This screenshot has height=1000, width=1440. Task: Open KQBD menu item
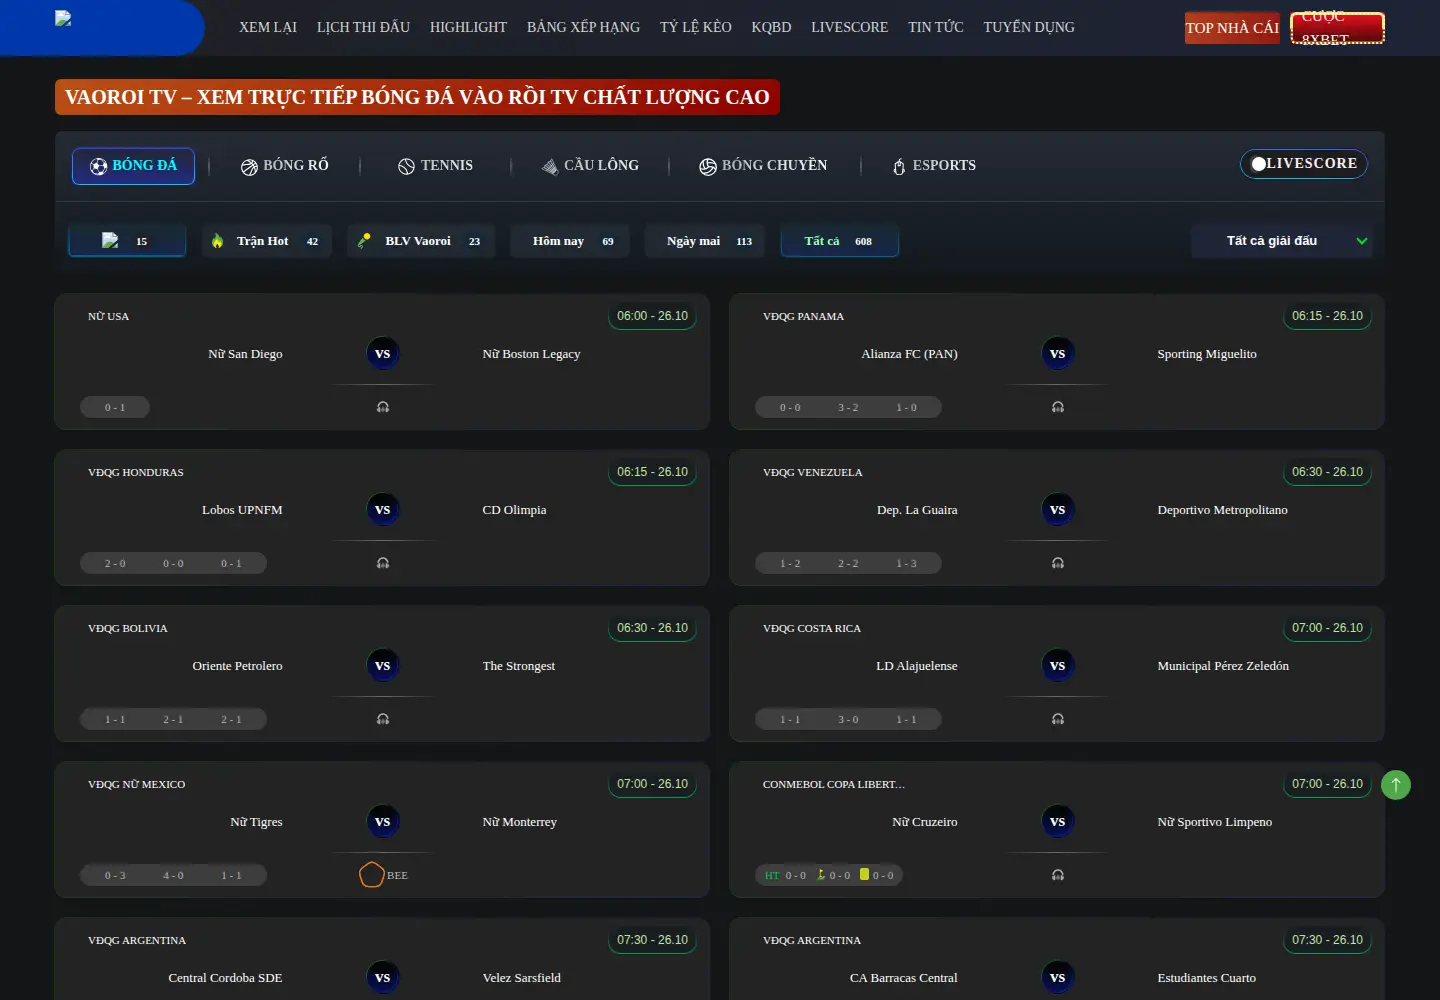click(x=771, y=28)
